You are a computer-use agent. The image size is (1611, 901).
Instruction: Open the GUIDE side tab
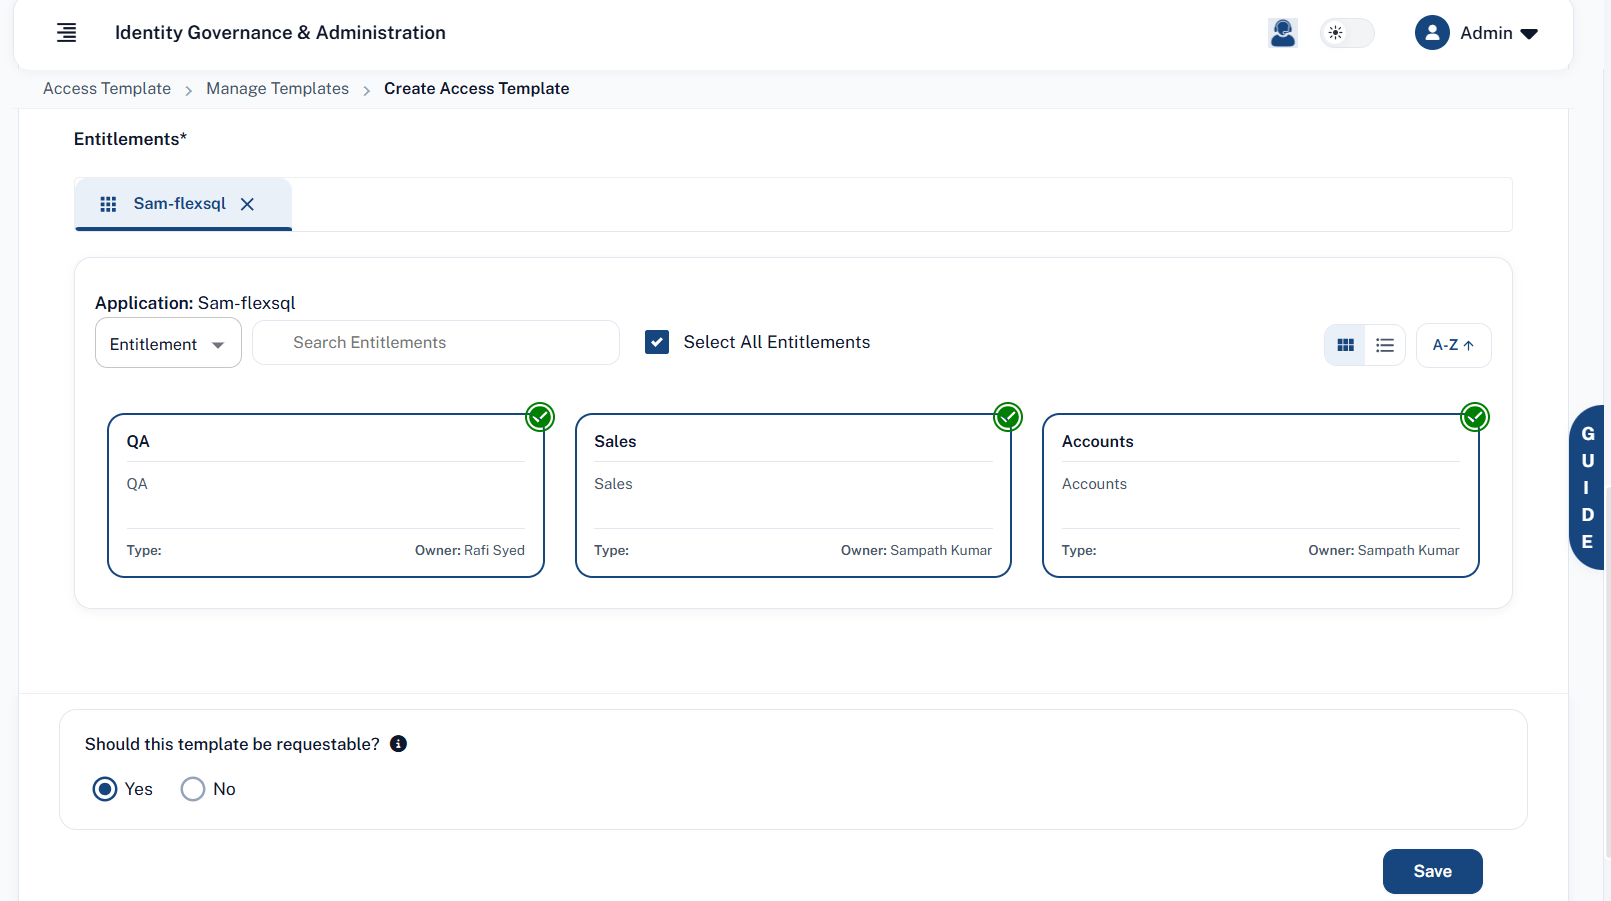[1587, 487]
